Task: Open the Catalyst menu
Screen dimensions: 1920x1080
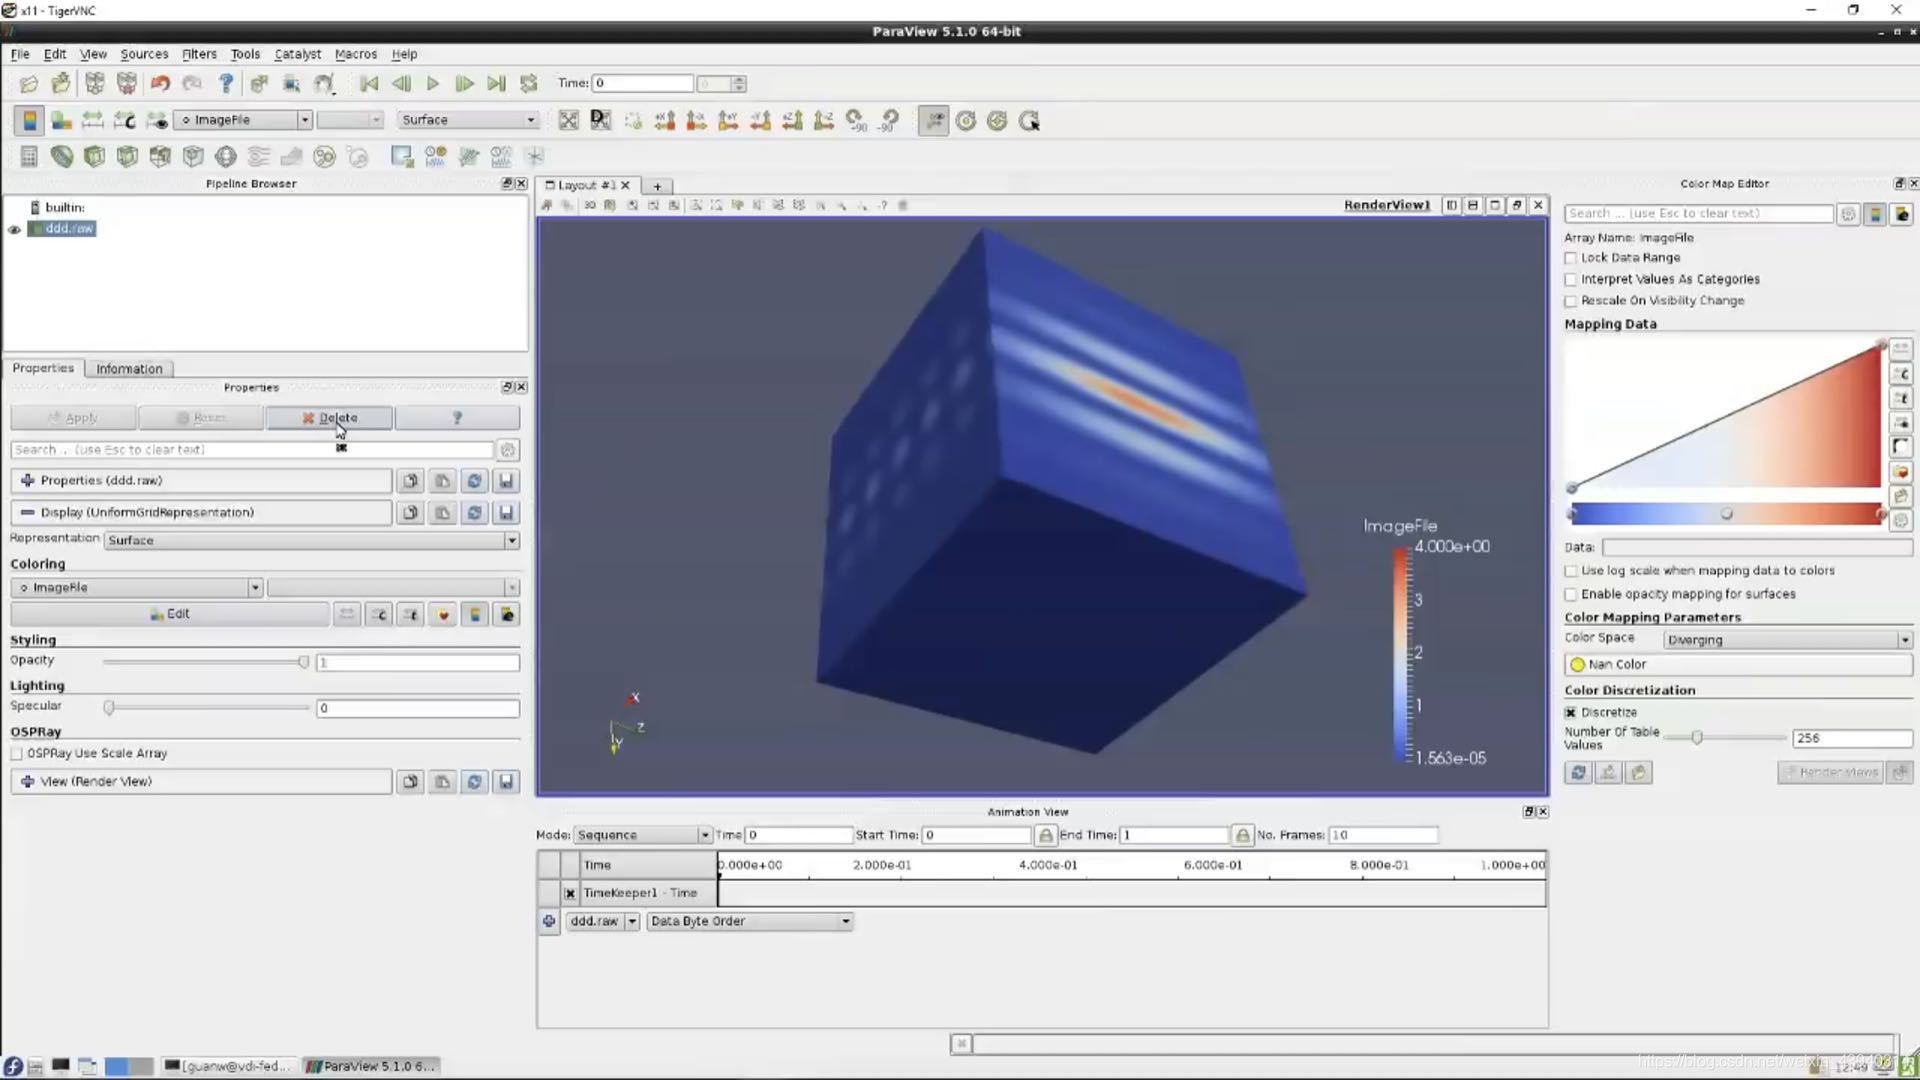Action: click(298, 54)
